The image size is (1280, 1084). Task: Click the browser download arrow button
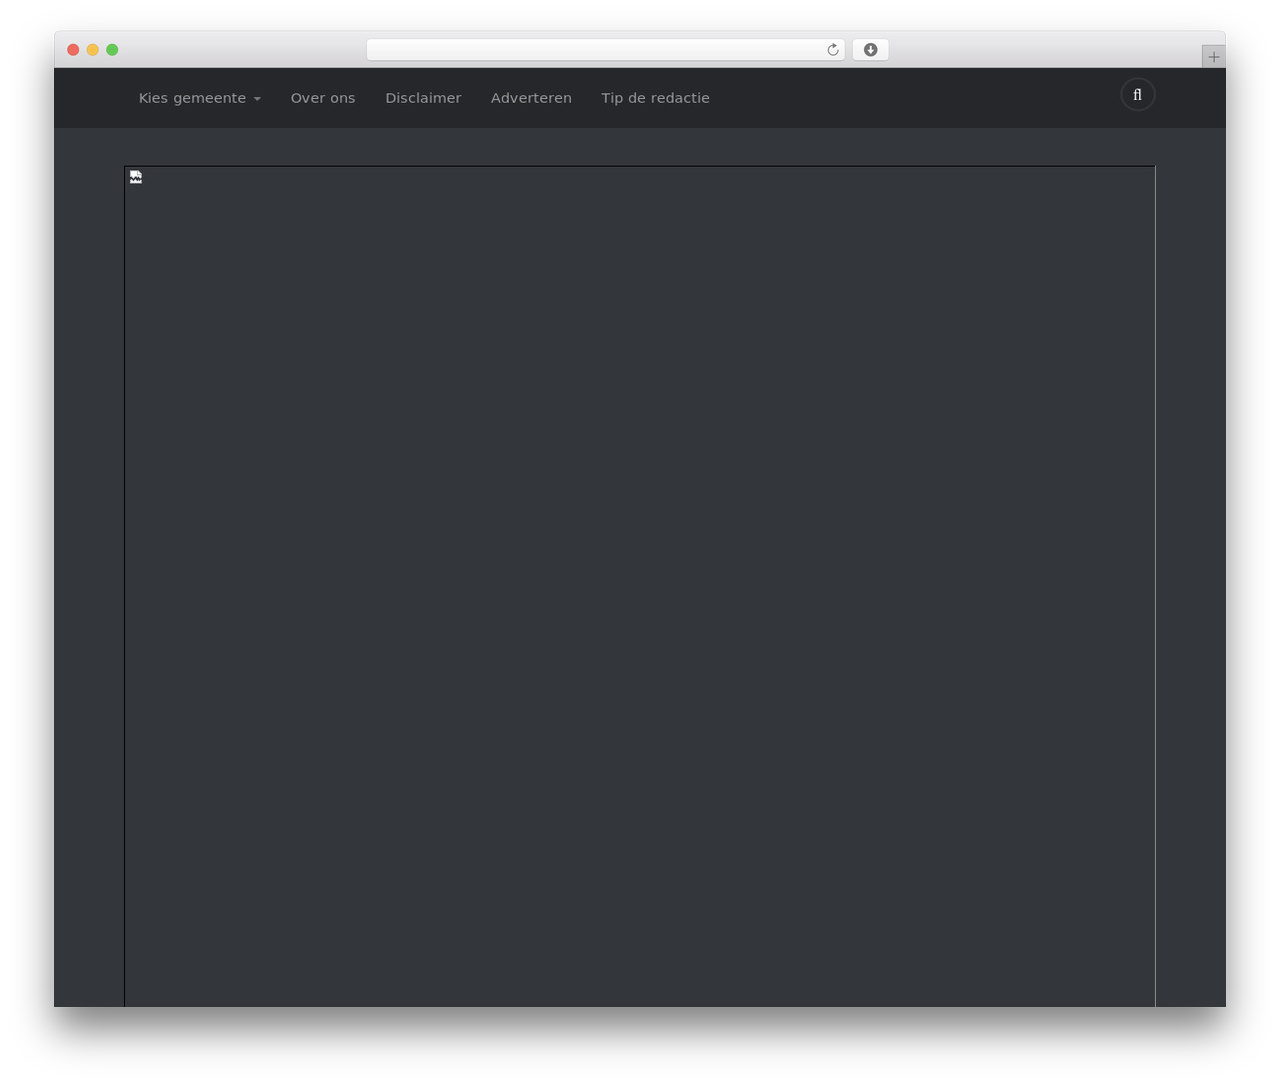[870, 50]
